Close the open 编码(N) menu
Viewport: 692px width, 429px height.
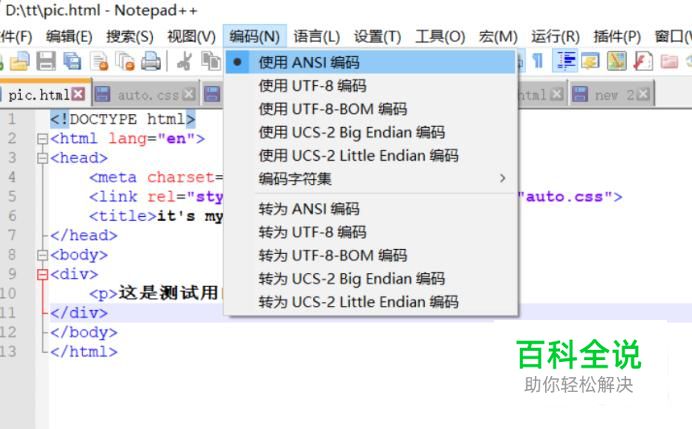coord(255,37)
